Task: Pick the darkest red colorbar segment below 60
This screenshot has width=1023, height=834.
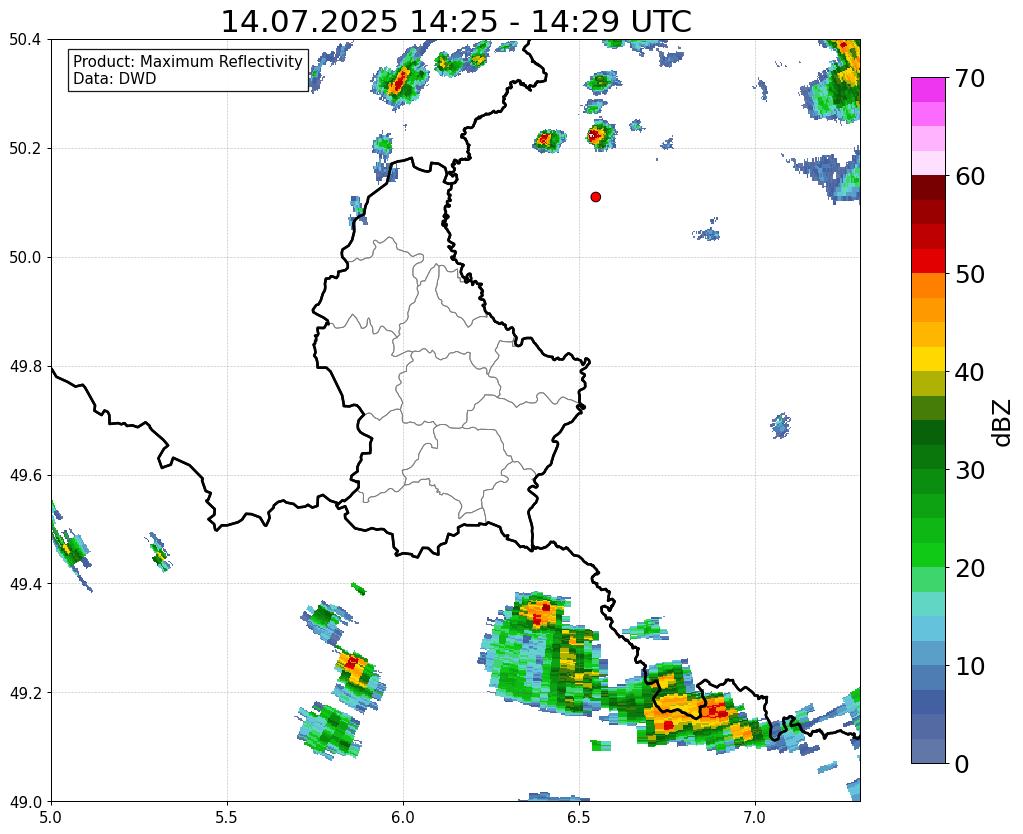Action: 928,188
